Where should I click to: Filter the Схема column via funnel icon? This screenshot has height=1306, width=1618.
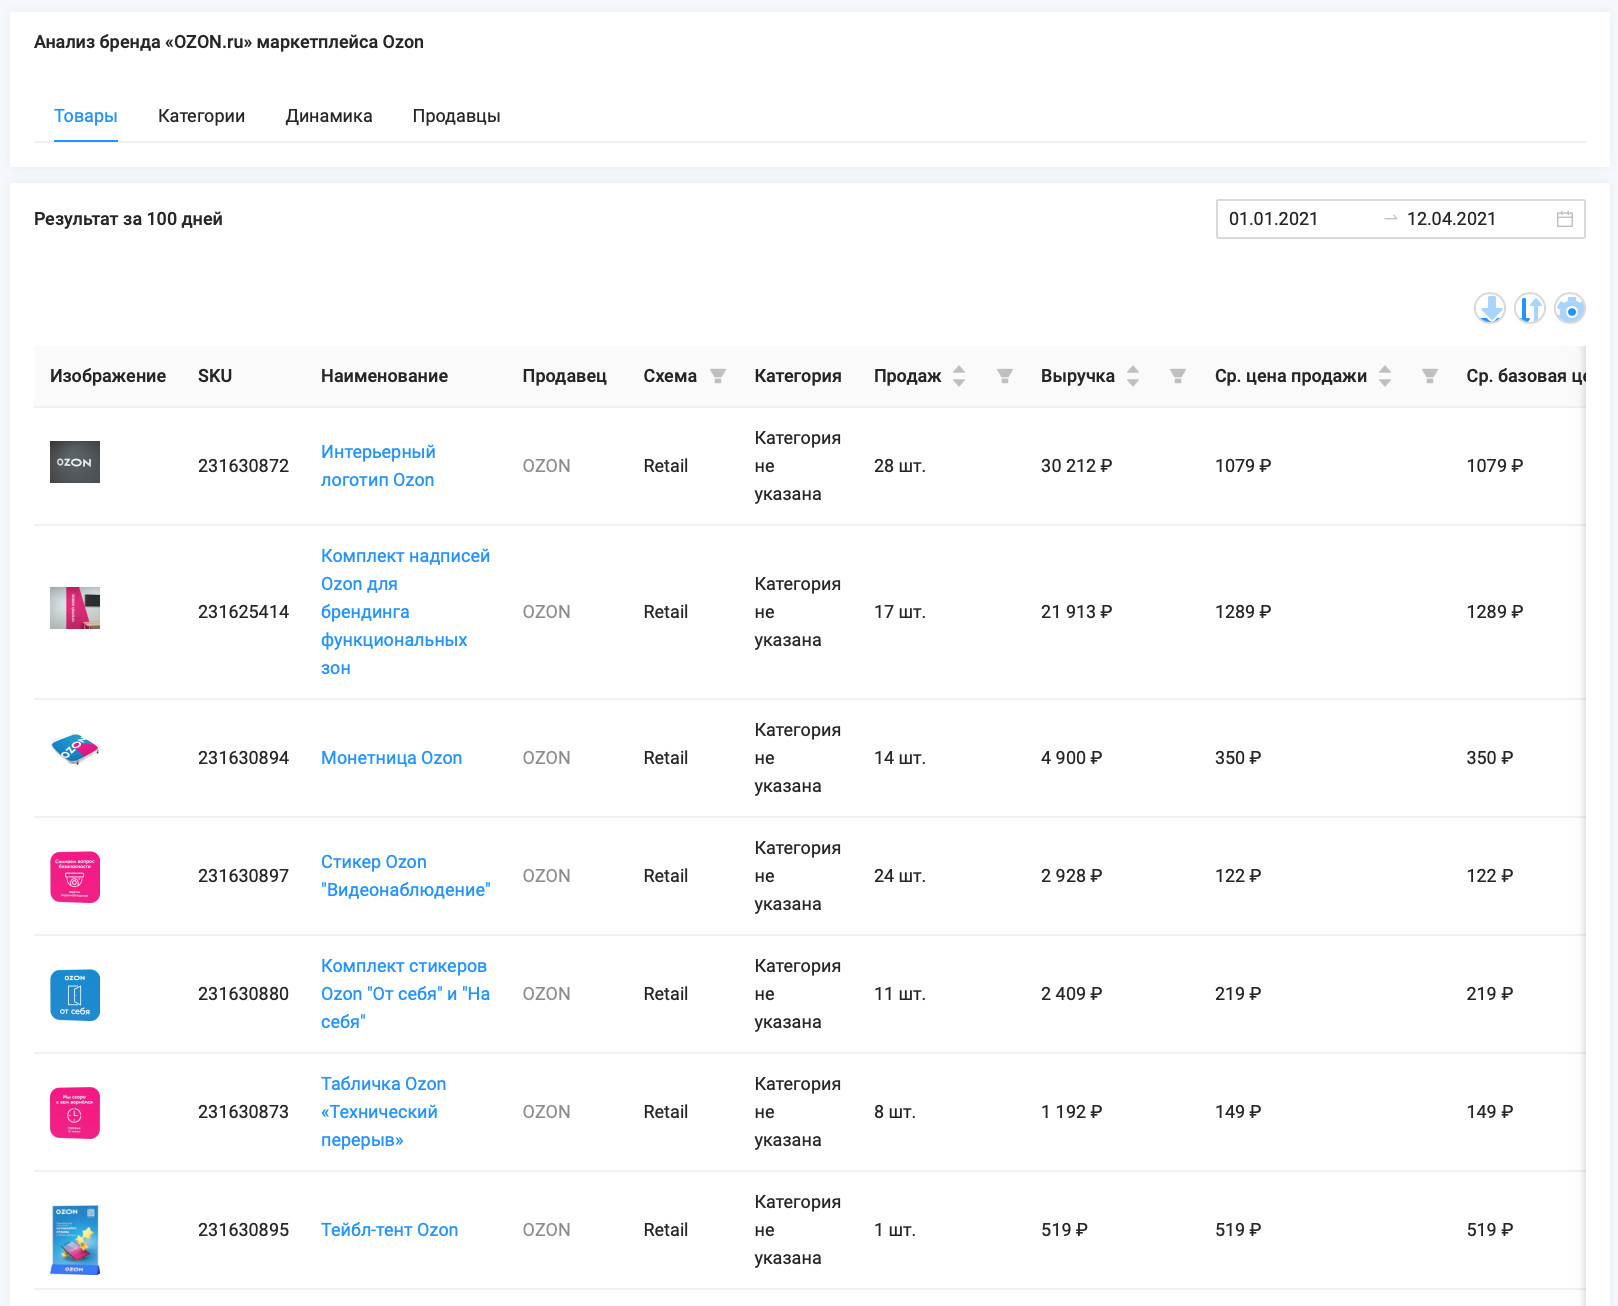click(718, 376)
